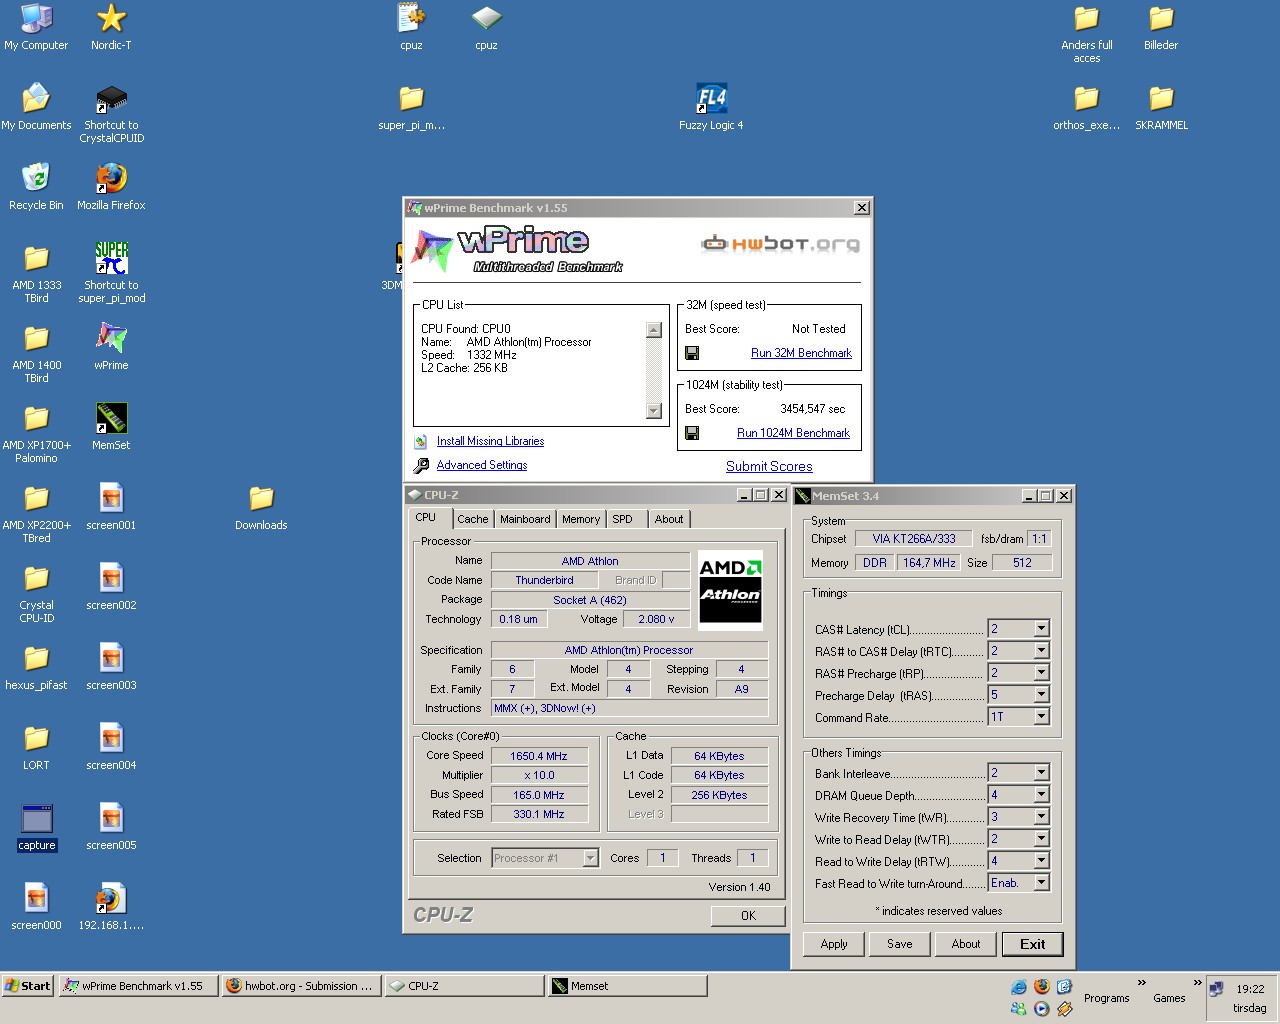Open Install Missing Libraries link

tap(490, 441)
